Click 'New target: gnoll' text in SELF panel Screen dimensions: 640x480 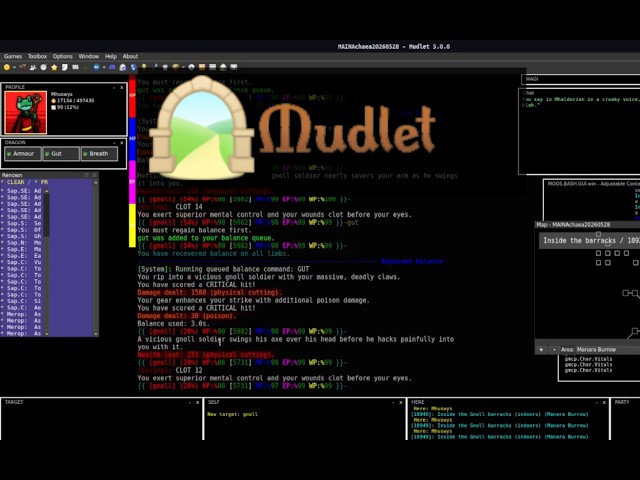[232, 414]
